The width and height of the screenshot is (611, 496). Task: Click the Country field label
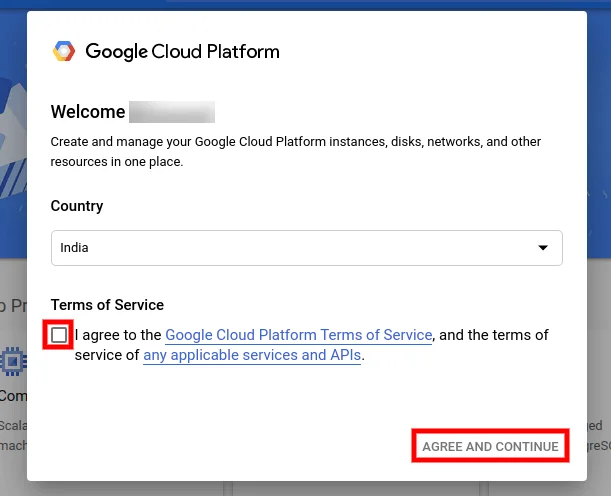(x=77, y=206)
